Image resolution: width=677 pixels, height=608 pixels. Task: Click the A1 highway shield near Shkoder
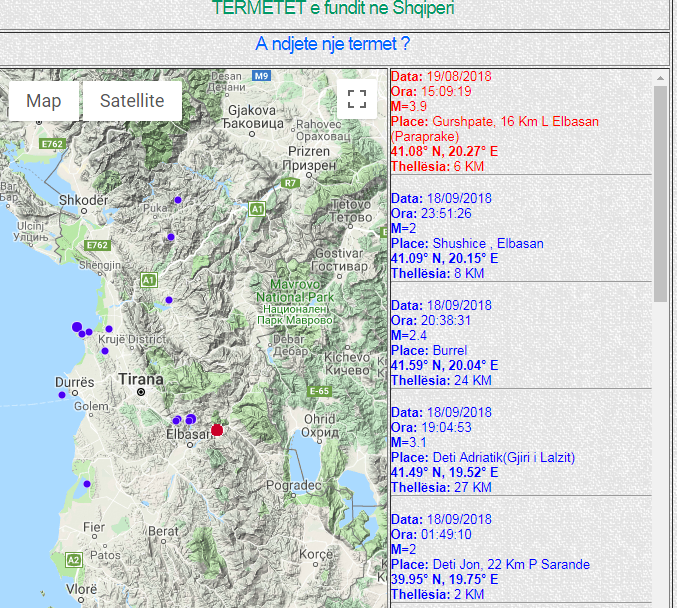click(149, 279)
